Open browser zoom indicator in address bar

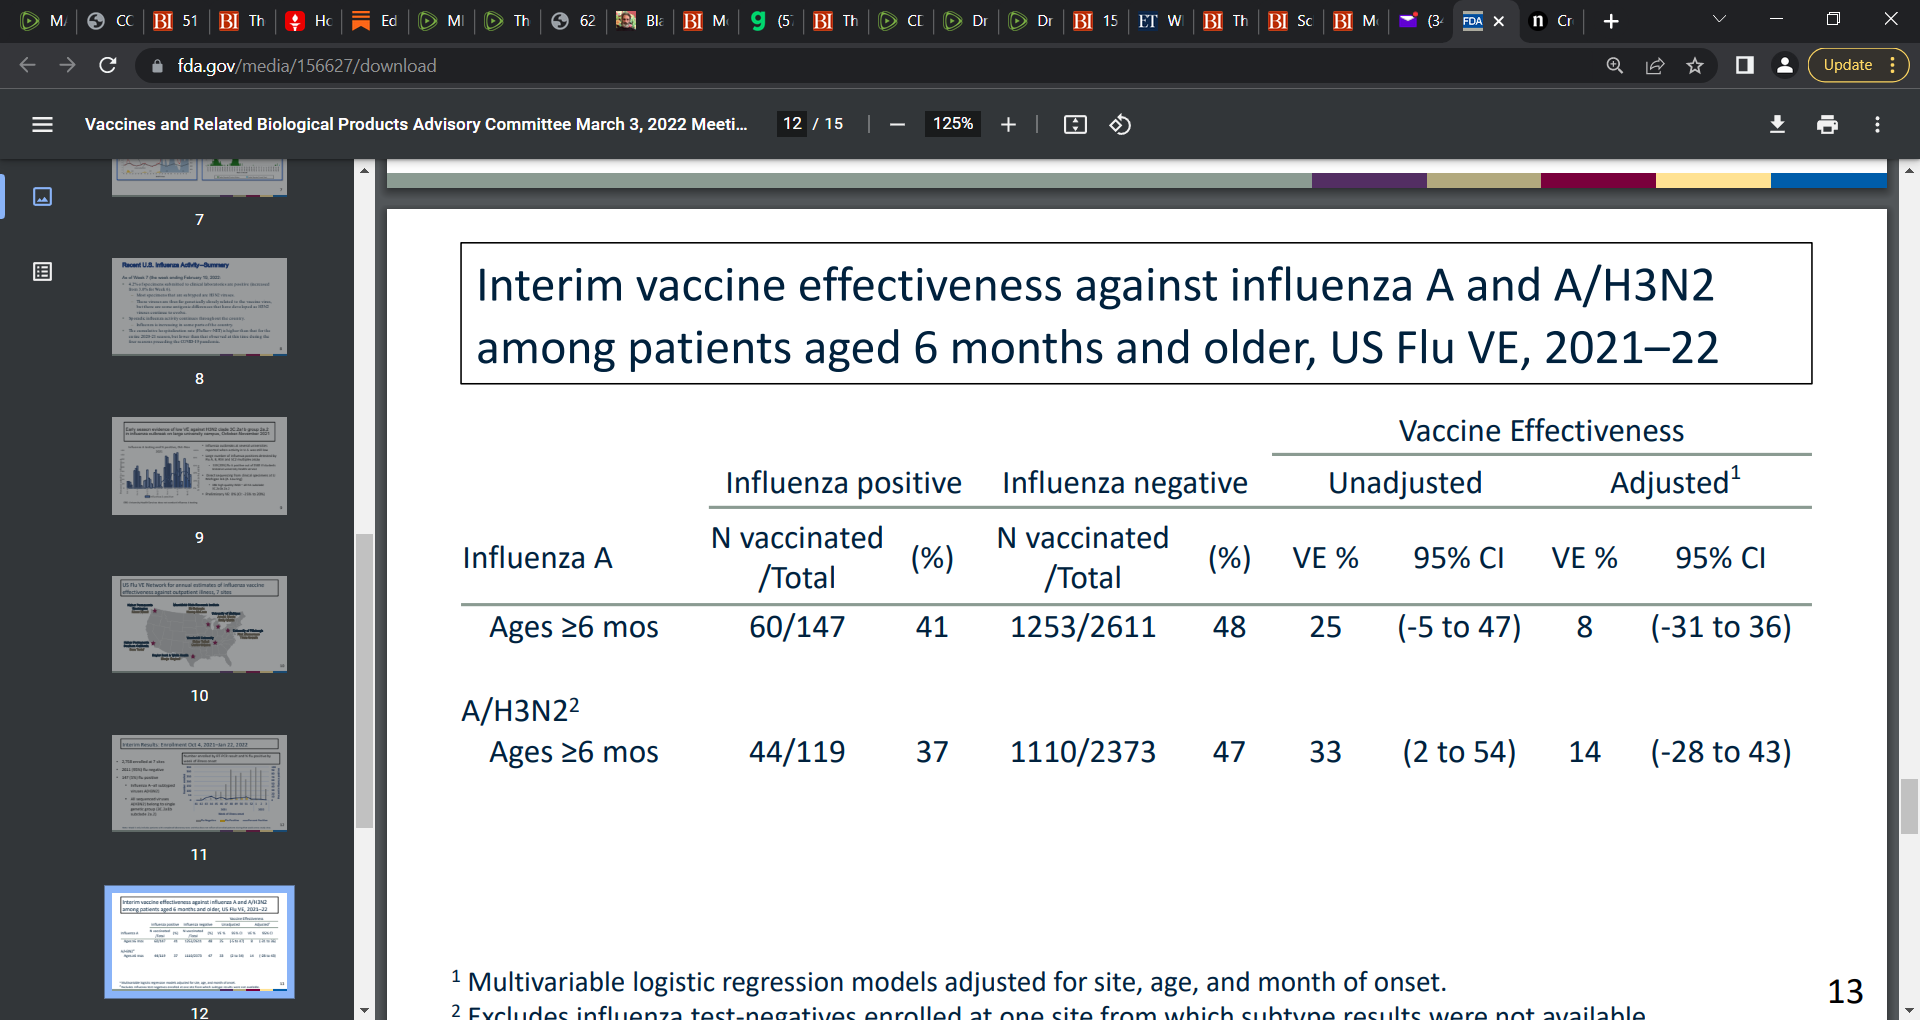tap(1614, 65)
